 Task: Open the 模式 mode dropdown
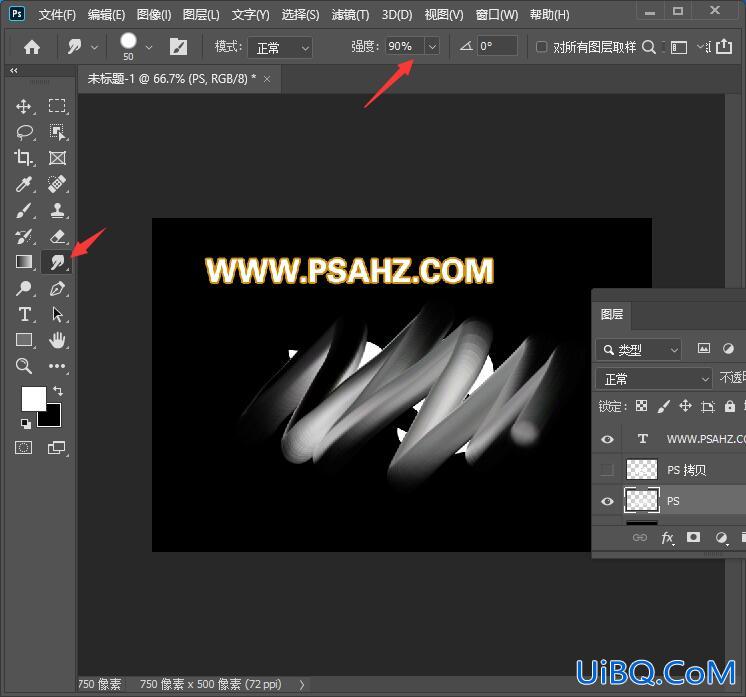tap(280, 48)
